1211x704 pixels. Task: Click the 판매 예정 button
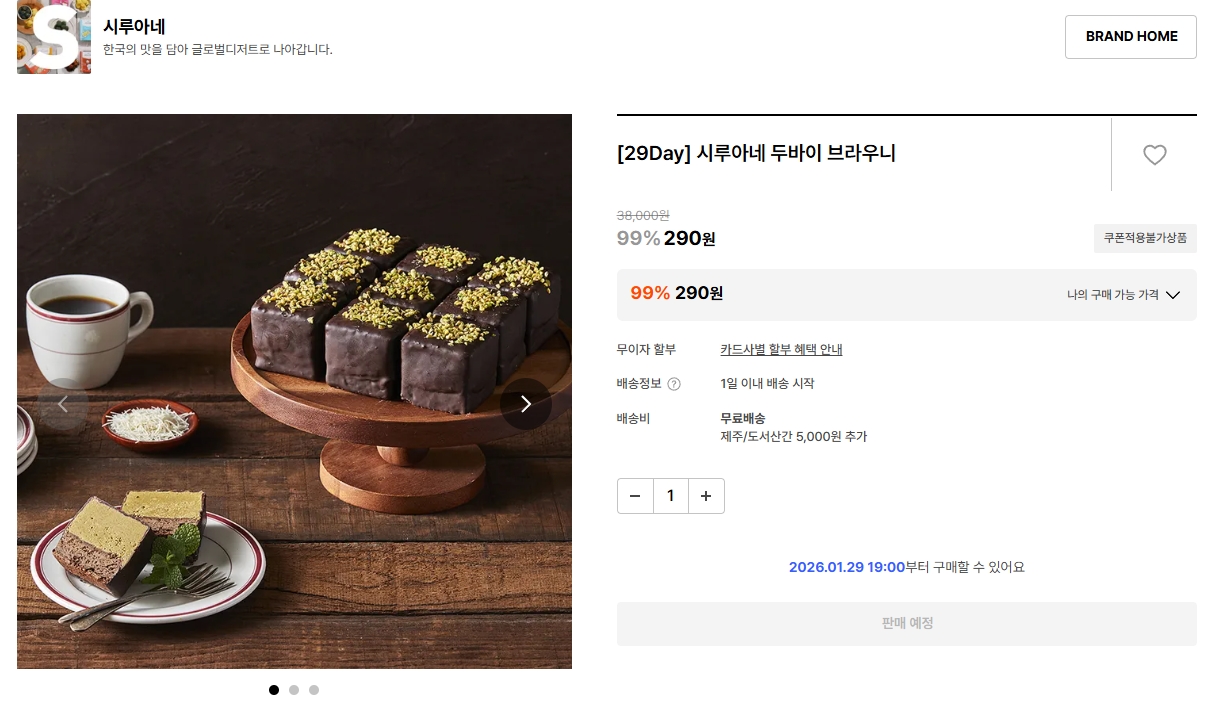[906, 624]
